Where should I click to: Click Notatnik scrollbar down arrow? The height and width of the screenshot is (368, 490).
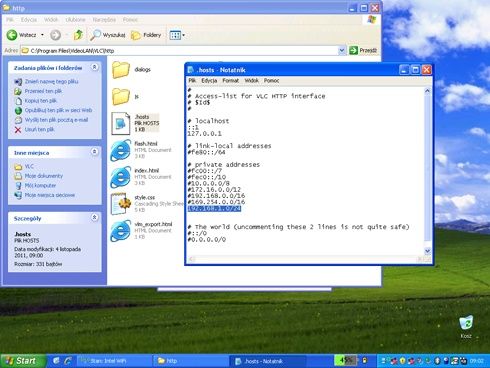427,251
